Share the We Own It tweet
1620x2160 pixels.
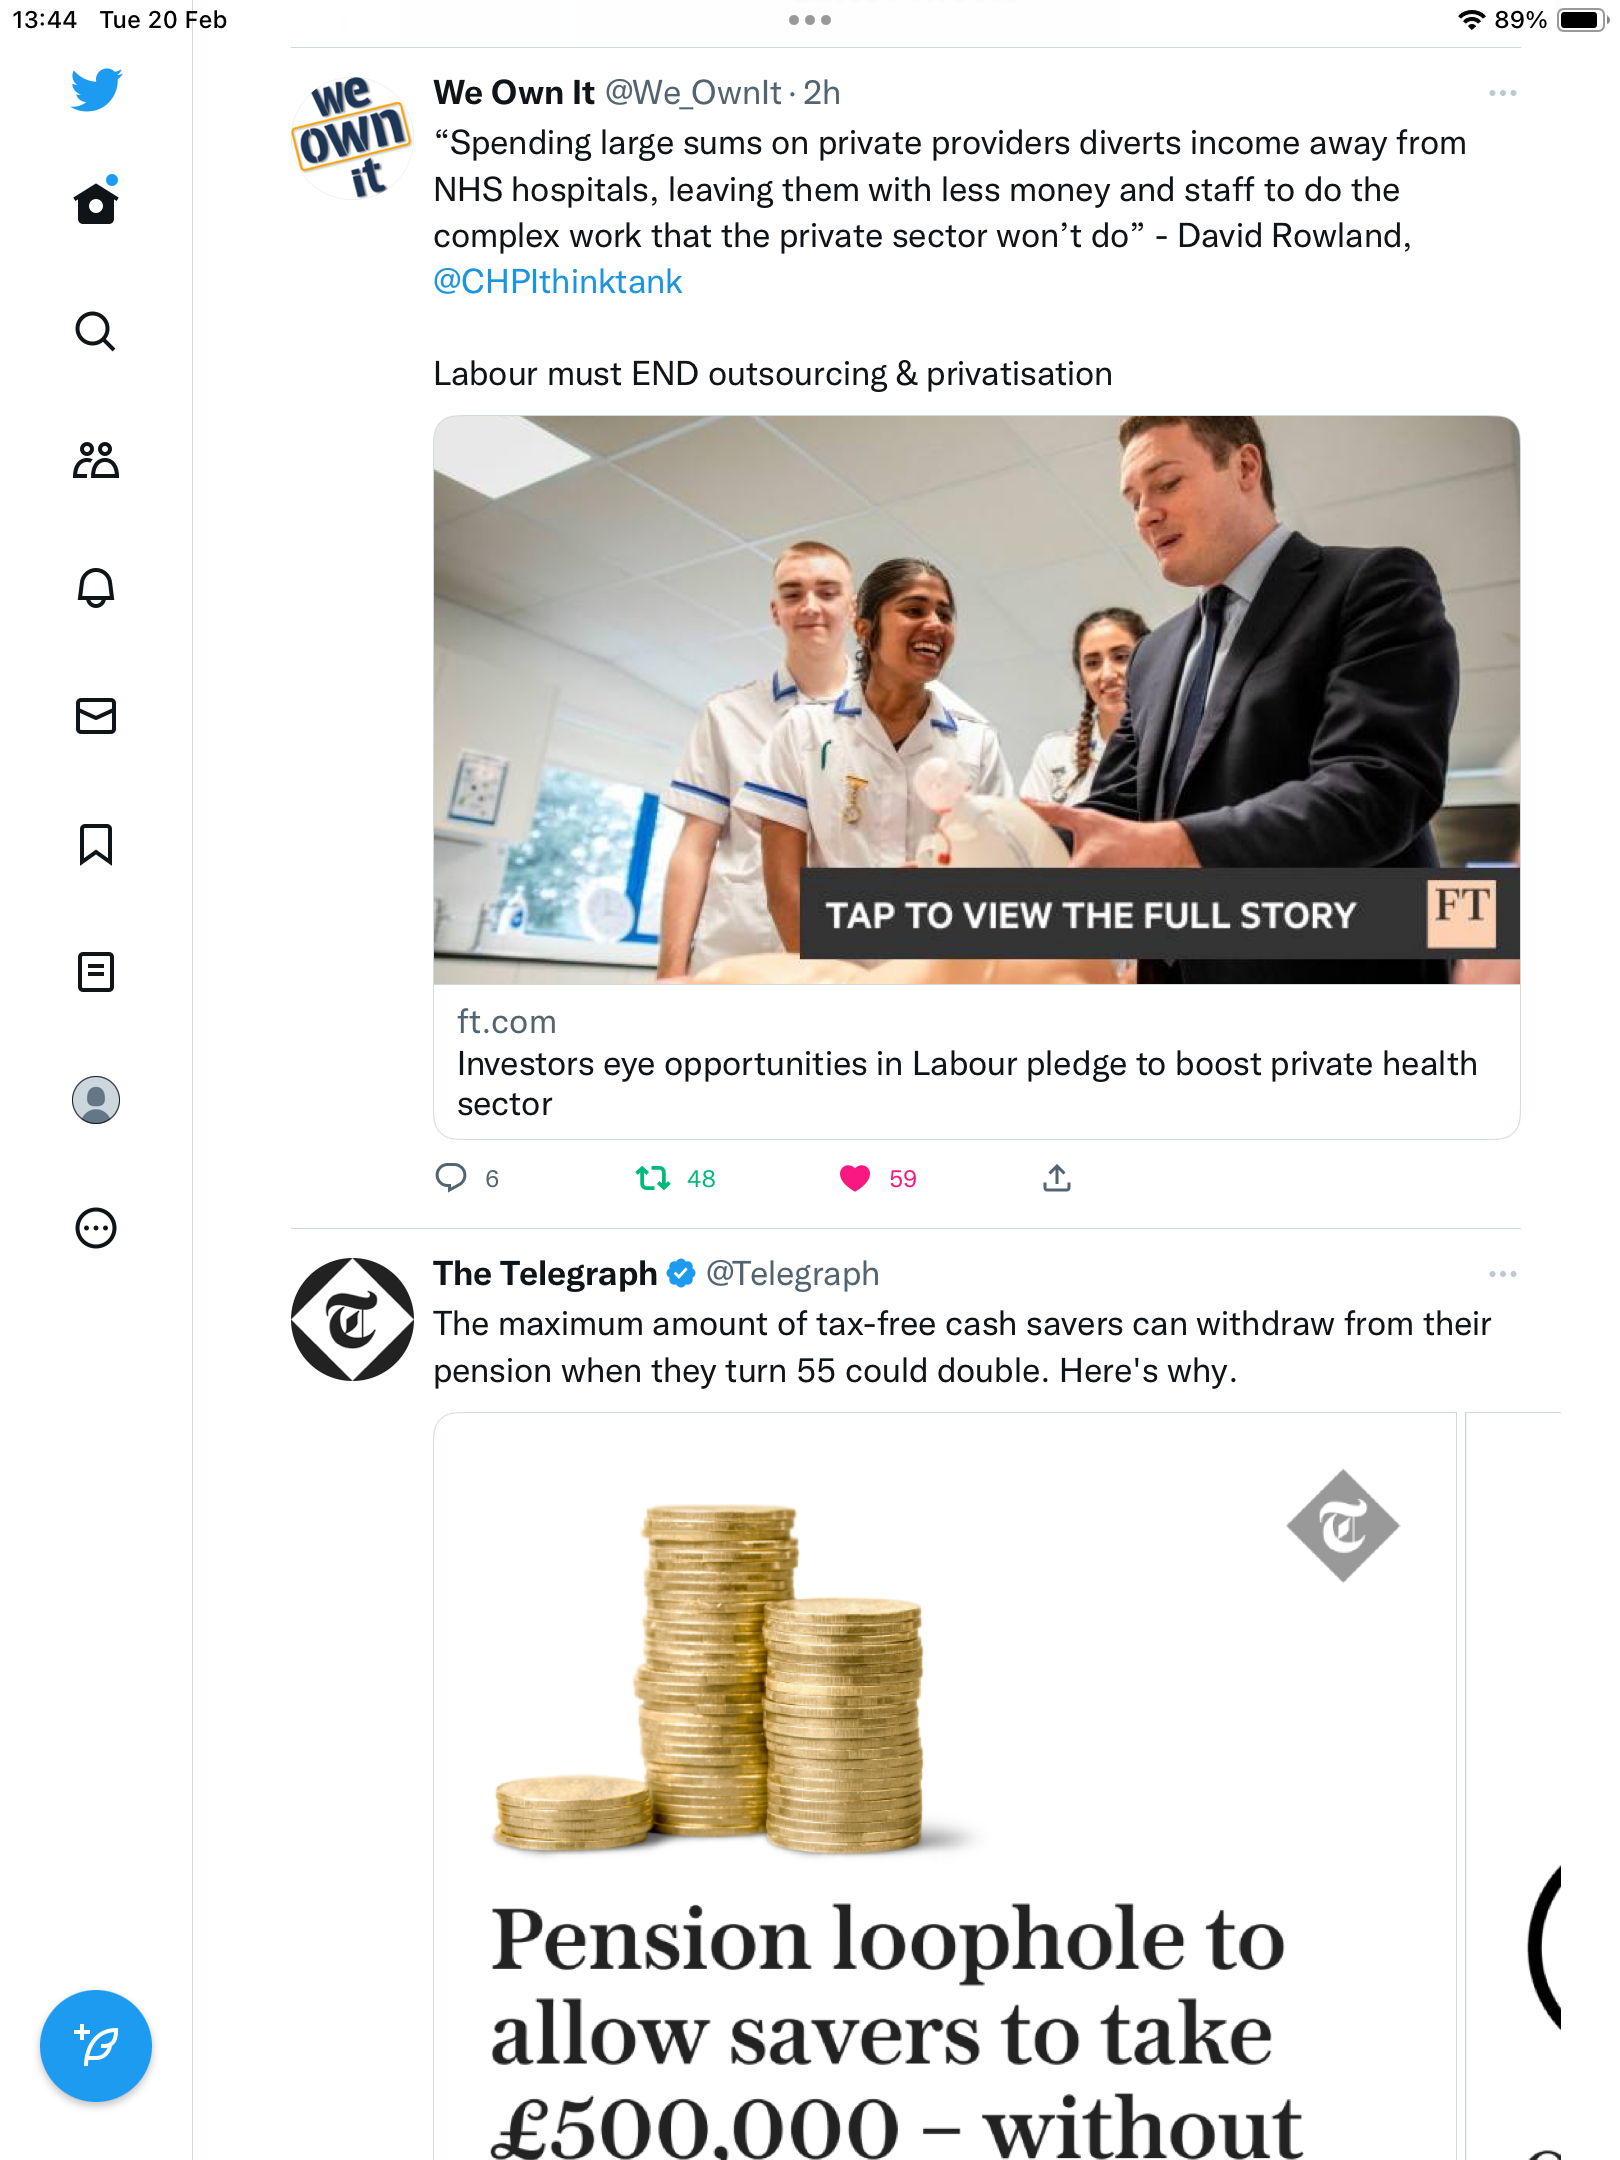(x=1057, y=1177)
